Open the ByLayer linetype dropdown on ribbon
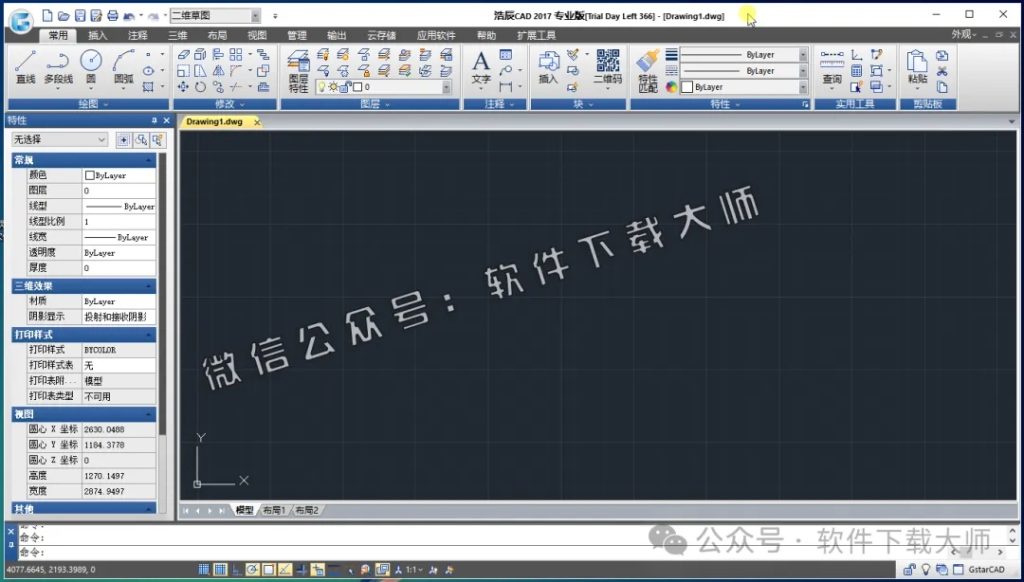The image size is (1024, 582). (x=803, y=71)
